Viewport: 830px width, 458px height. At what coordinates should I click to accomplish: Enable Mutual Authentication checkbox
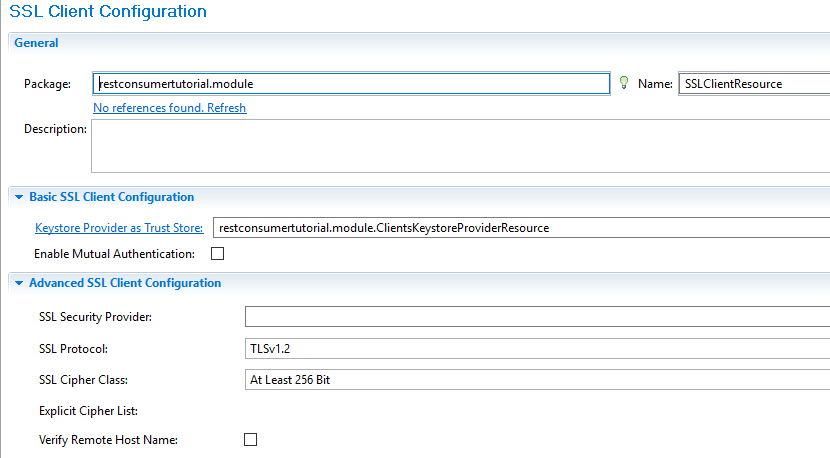(218, 254)
